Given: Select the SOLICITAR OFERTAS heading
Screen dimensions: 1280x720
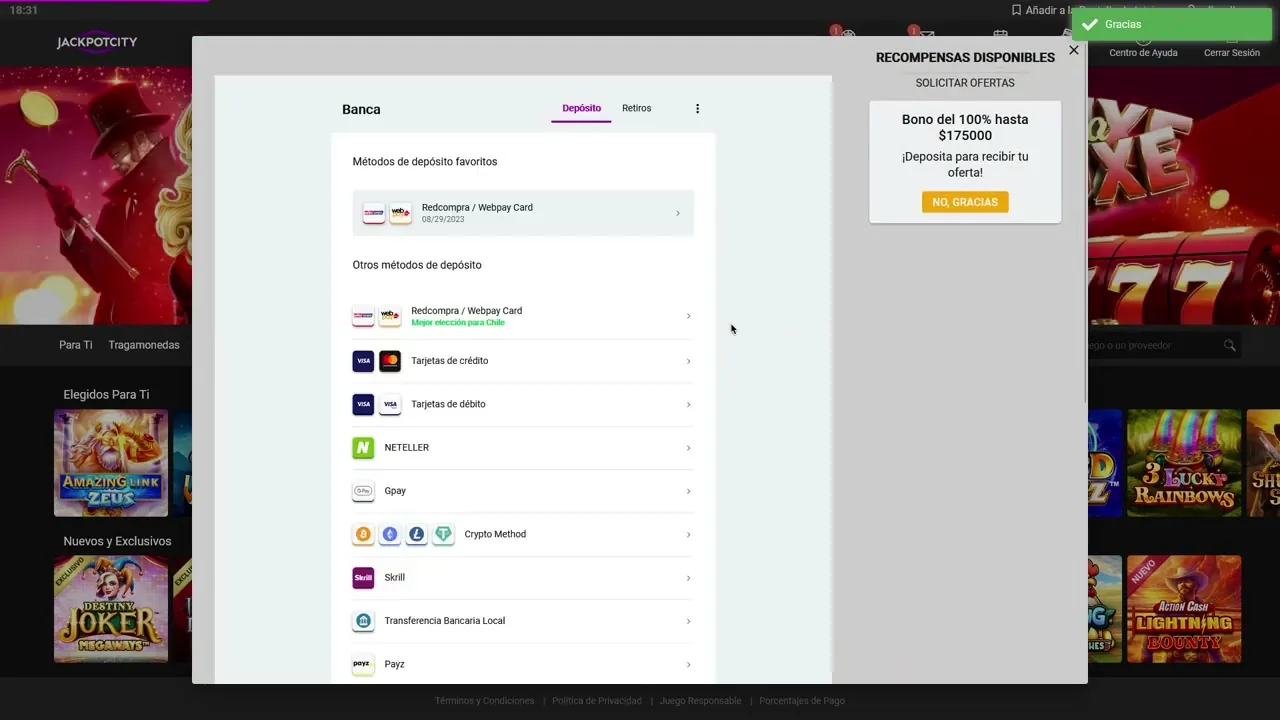Looking at the screenshot, I should pos(965,83).
